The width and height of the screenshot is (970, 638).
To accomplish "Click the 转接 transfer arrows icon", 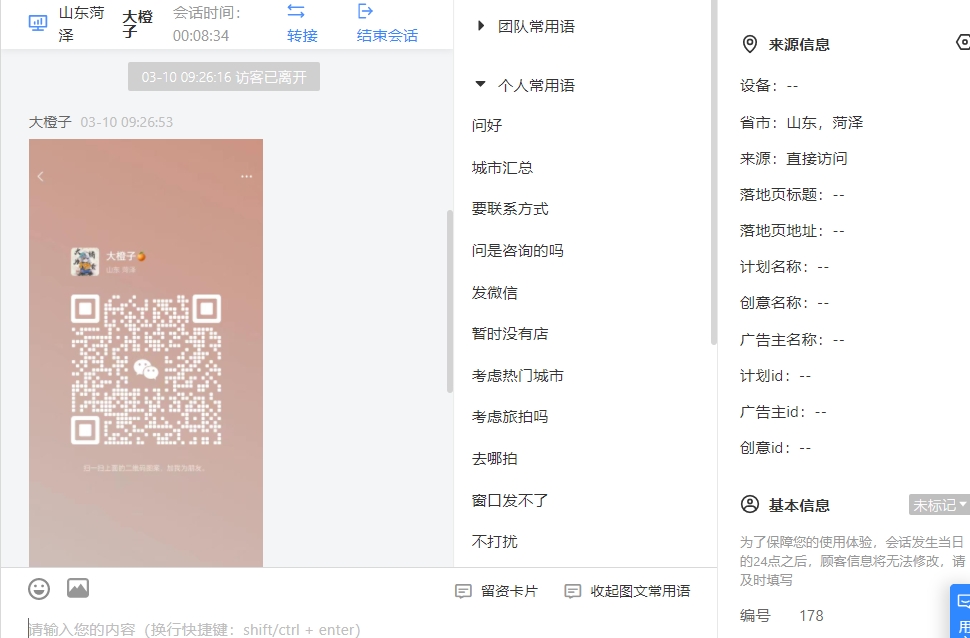I will point(296,11).
